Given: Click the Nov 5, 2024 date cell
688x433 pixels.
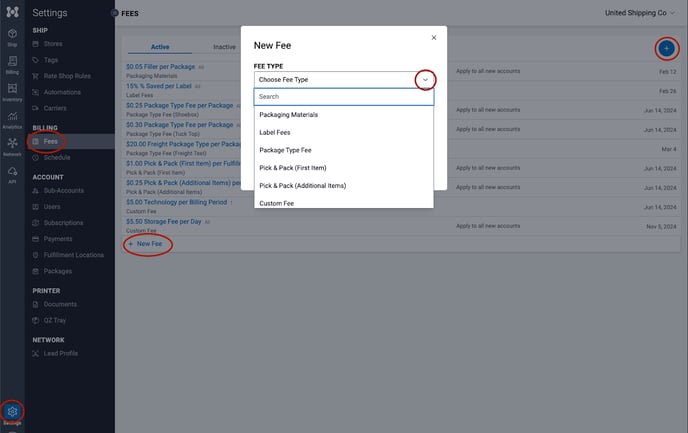Looking at the screenshot, I should (661, 226).
